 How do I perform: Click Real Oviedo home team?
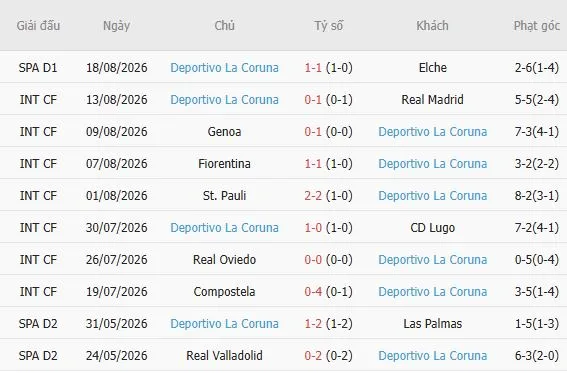point(224,260)
